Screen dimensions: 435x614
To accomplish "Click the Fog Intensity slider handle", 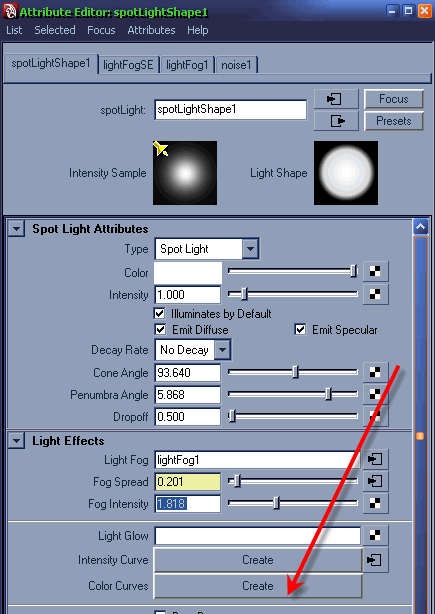I will tap(276, 503).
